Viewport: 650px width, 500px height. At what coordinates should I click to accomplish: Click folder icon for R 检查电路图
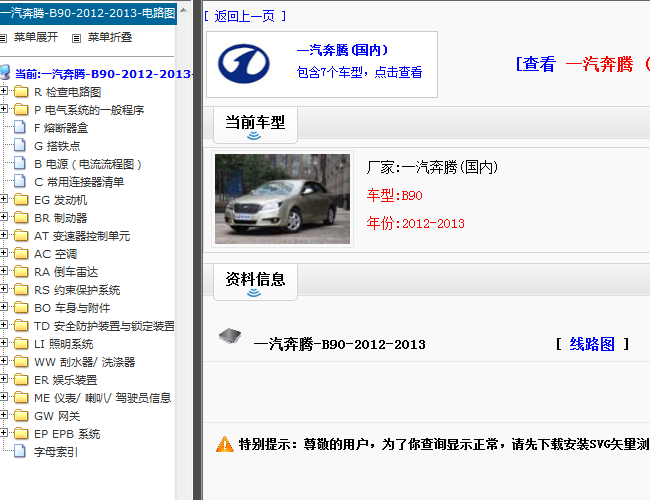21,91
